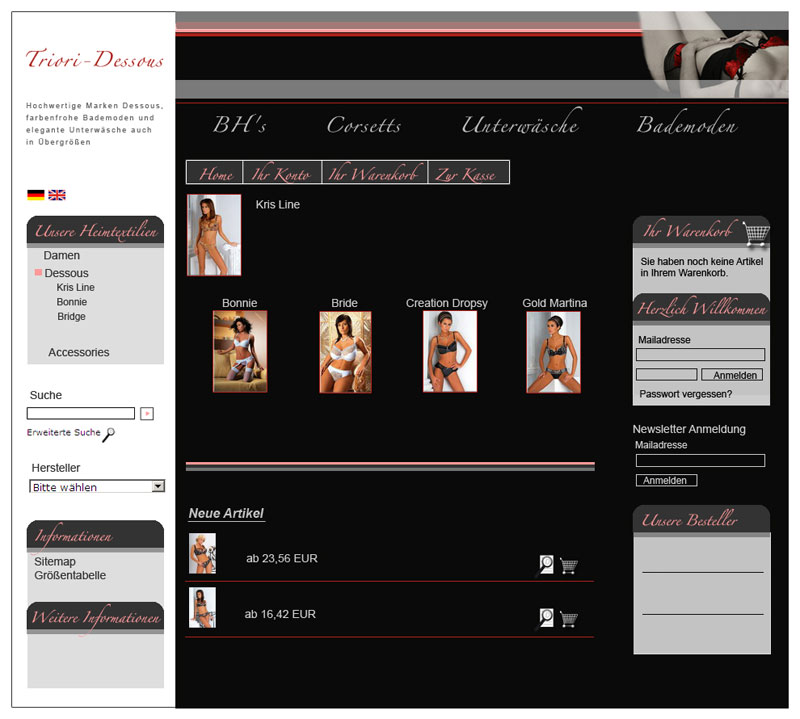Click Passwort vergessen? link
Screen dimensions: 800x719
tap(685, 394)
